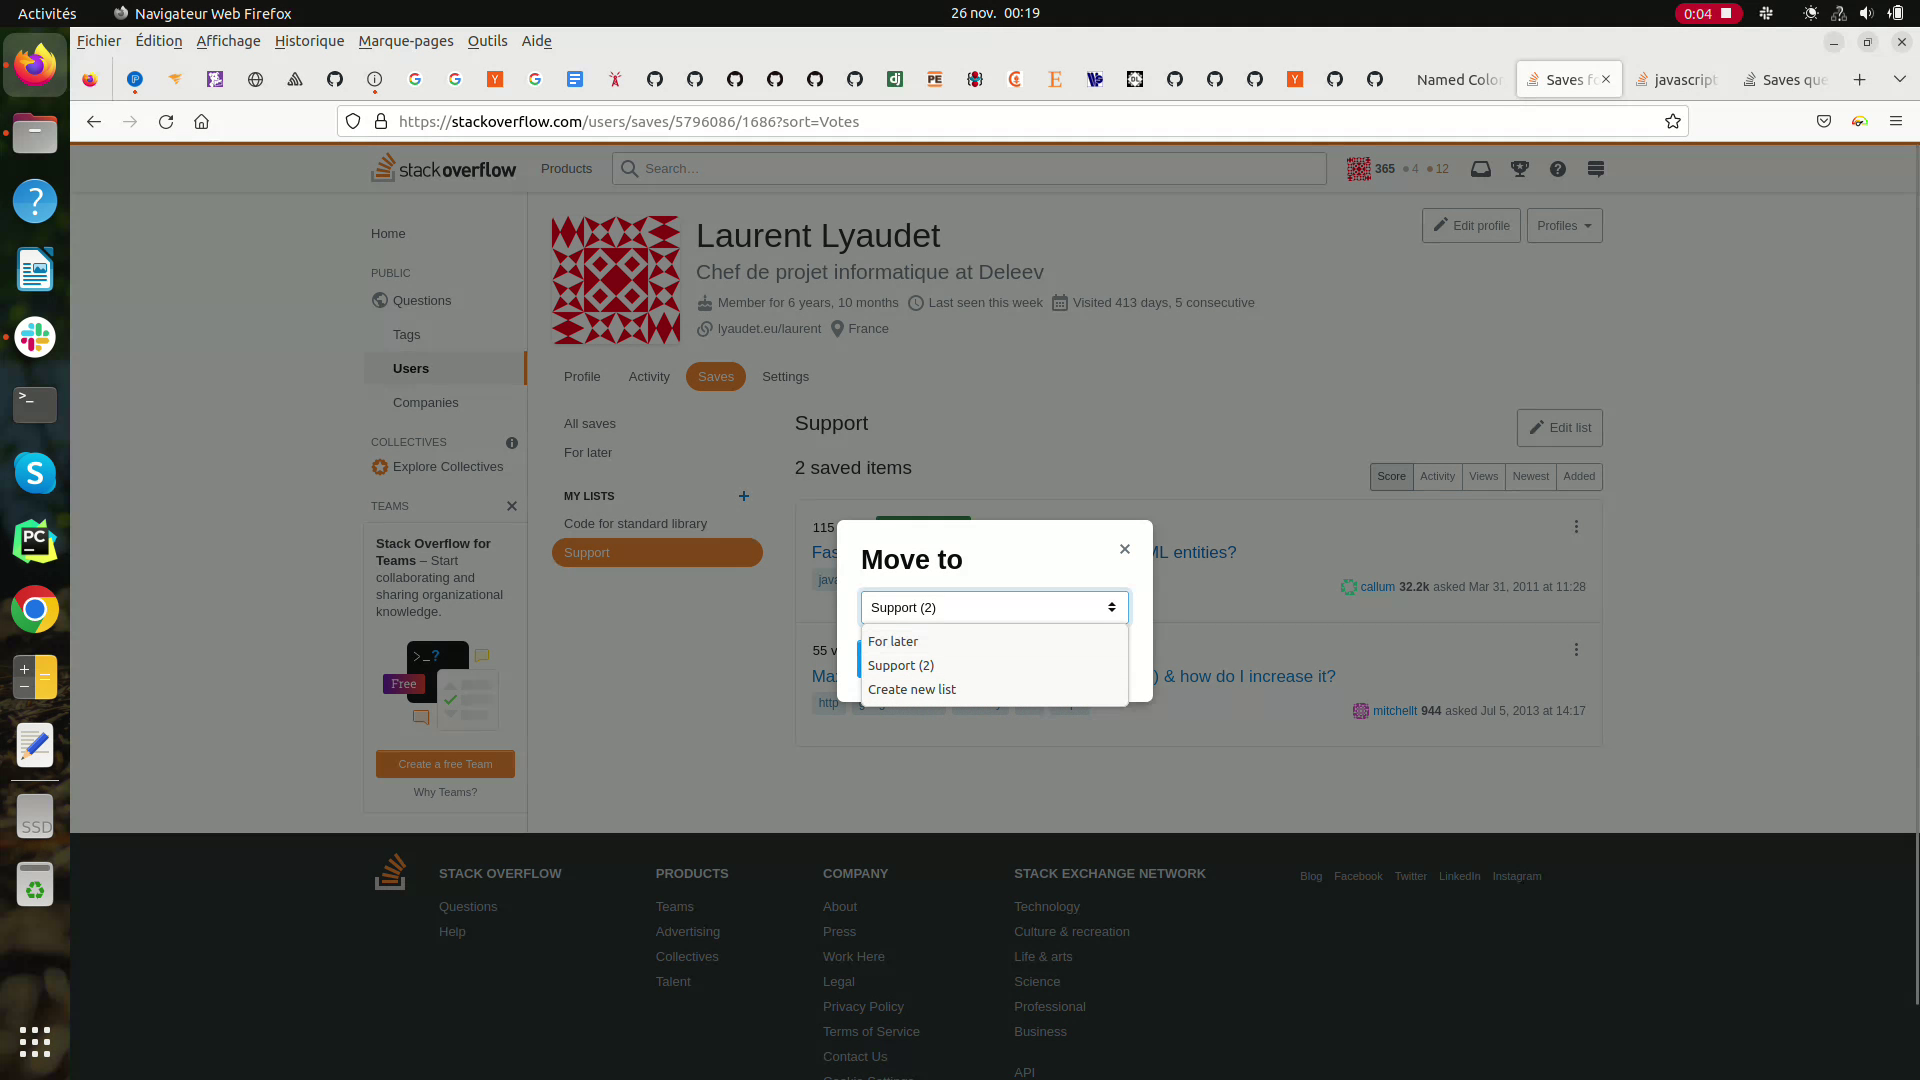Choose 'For later' in the dropdown list
This screenshot has height=1080, width=1920.
[x=995, y=641]
